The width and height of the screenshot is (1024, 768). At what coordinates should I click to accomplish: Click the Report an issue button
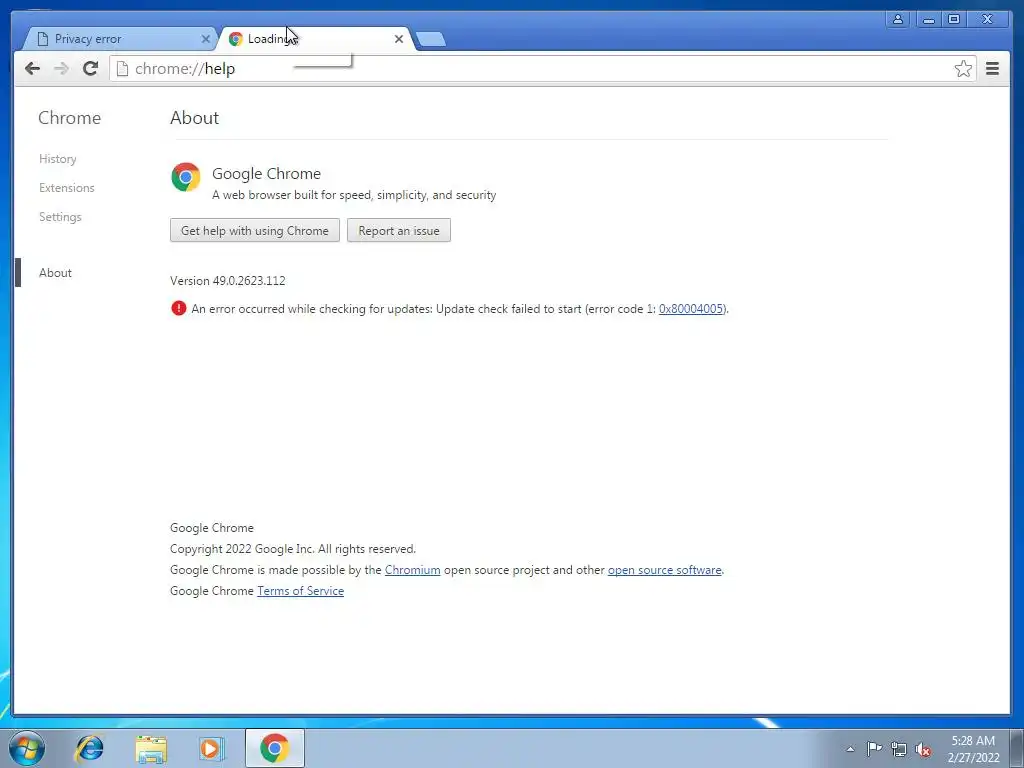click(x=399, y=231)
